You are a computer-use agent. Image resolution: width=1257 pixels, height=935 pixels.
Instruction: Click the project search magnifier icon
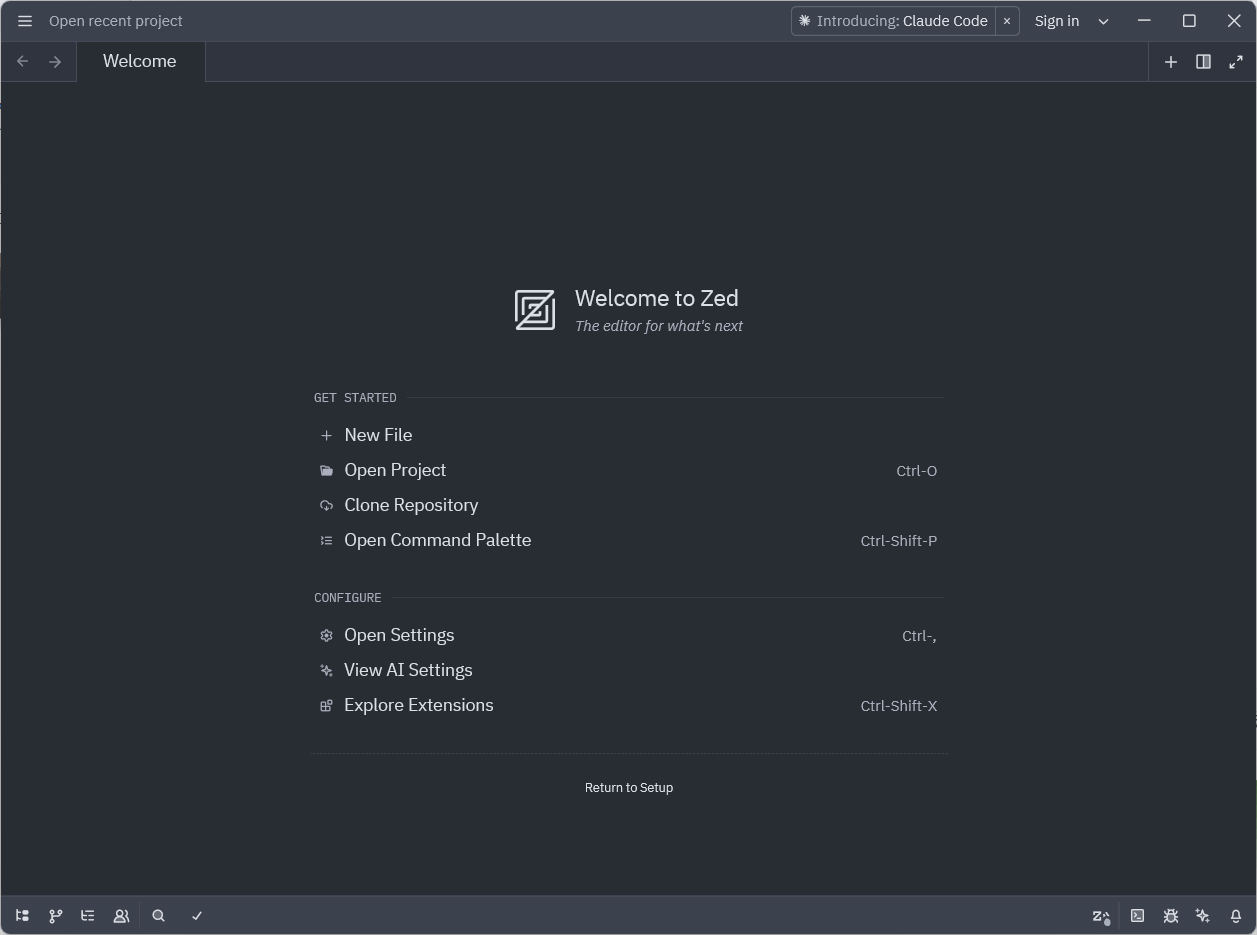[x=158, y=916]
